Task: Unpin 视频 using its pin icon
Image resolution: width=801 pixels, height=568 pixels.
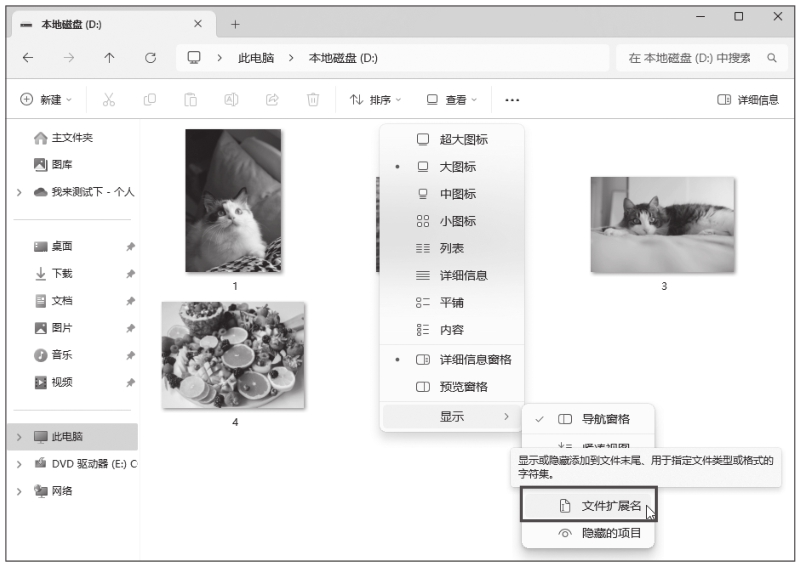Action: pos(130,382)
